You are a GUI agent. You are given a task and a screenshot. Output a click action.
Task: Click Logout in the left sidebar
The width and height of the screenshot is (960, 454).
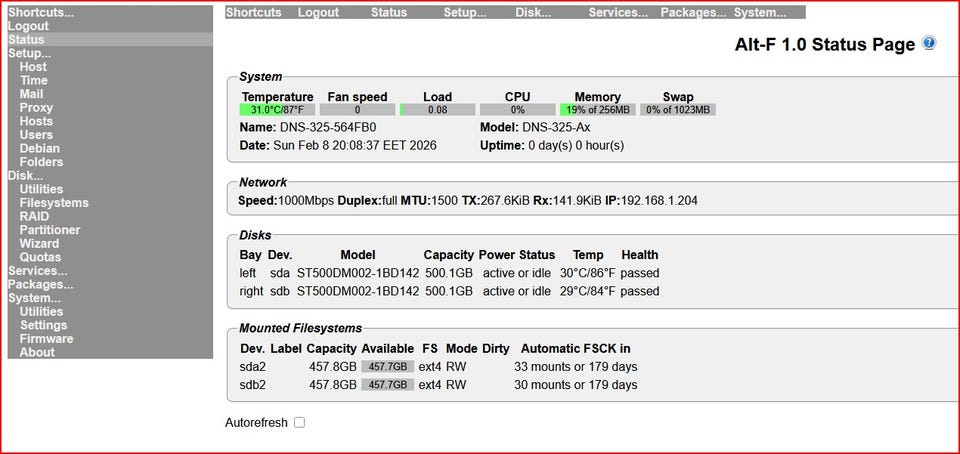coord(28,26)
